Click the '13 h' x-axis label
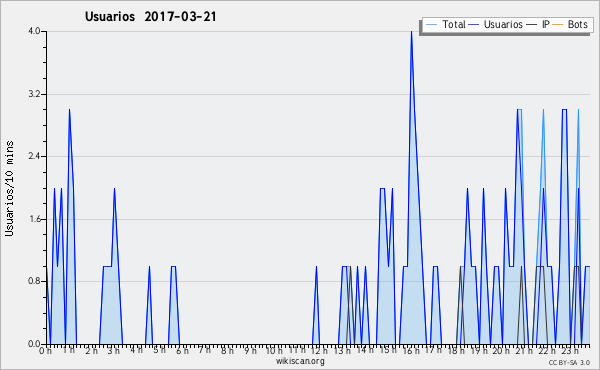Screen dimensions: 600x370 pos(342,351)
